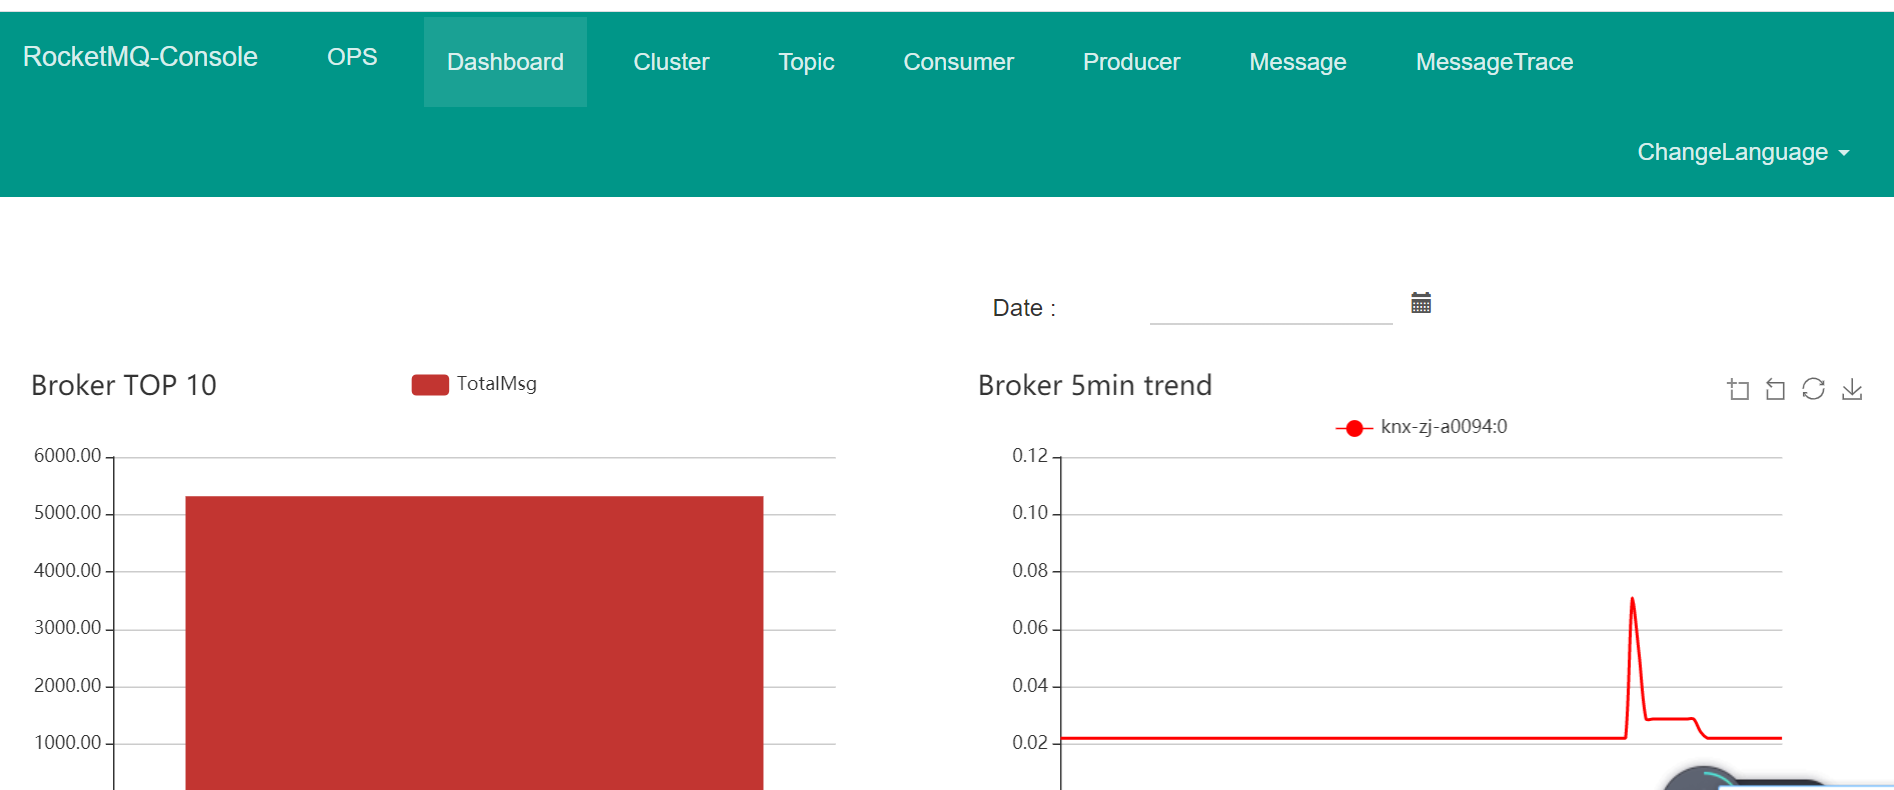This screenshot has width=1894, height=790.
Task: Toggle the TotalMsg legend entry
Action: 474,384
